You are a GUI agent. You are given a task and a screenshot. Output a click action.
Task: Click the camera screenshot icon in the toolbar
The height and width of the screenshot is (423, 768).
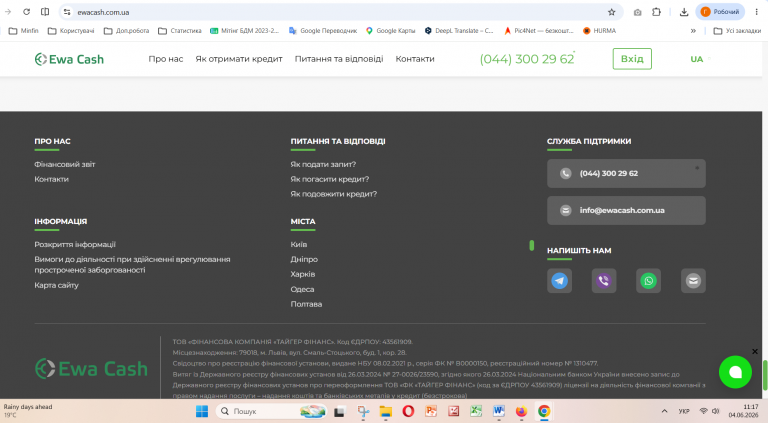point(637,12)
